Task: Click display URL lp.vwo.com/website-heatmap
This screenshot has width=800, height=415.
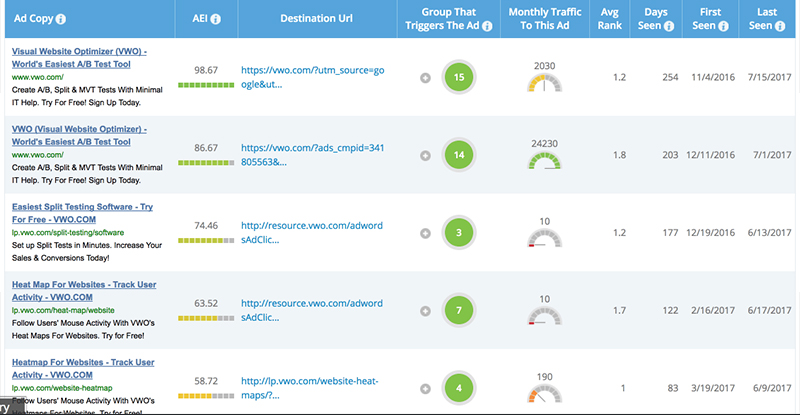Action: (62, 388)
